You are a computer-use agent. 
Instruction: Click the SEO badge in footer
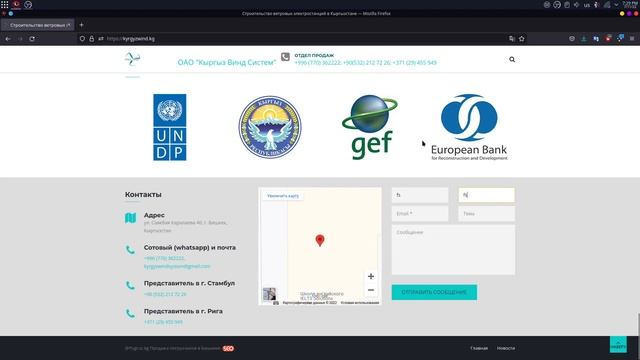pyautogui.click(x=228, y=349)
